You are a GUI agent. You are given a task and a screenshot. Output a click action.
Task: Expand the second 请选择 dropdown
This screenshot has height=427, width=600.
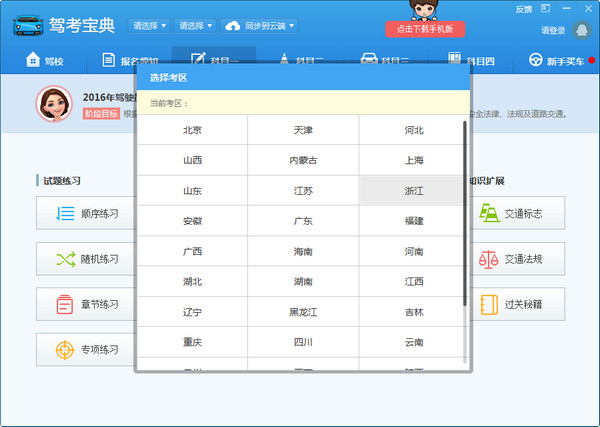pyautogui.click(x=195, y=26)
